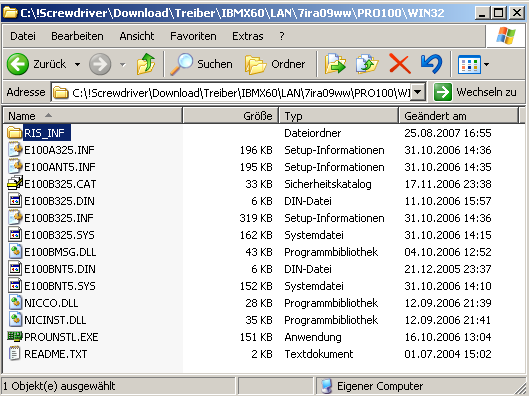Screen dimensions: 529x396
Task: Click the file name E100B325.CAT
Action: (60, 184)
